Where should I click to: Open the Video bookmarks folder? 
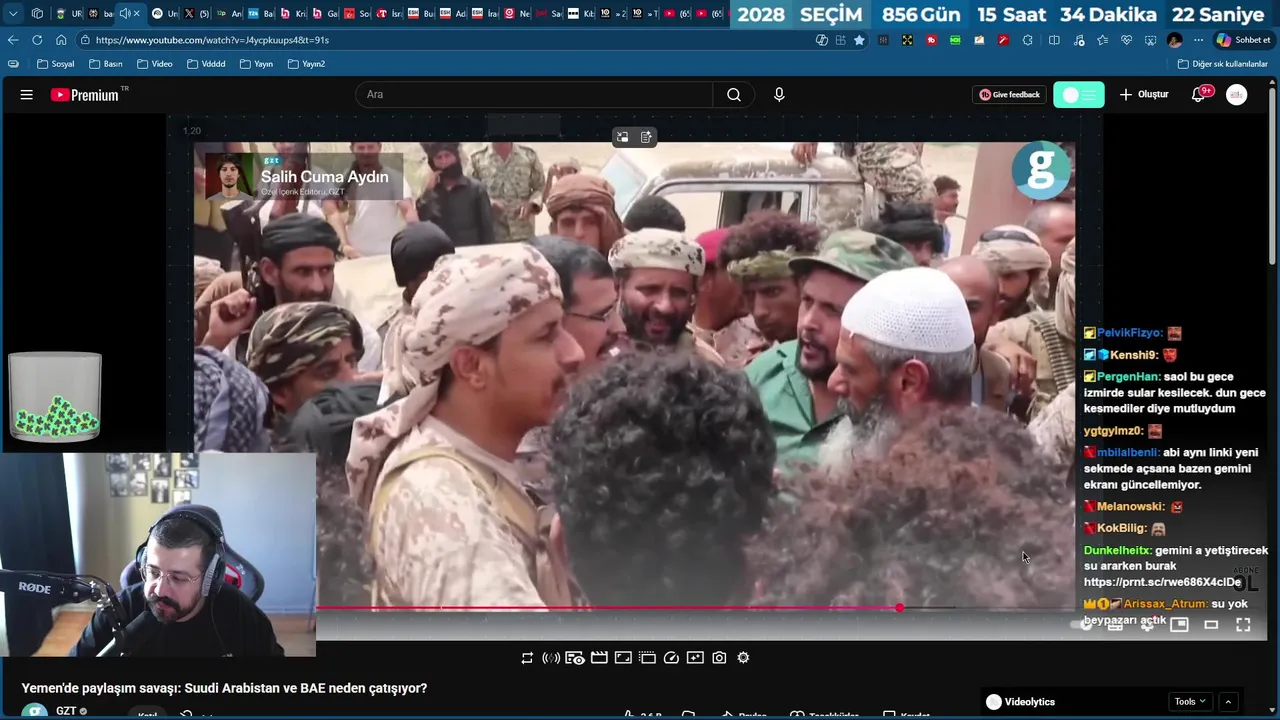[155, 64]
